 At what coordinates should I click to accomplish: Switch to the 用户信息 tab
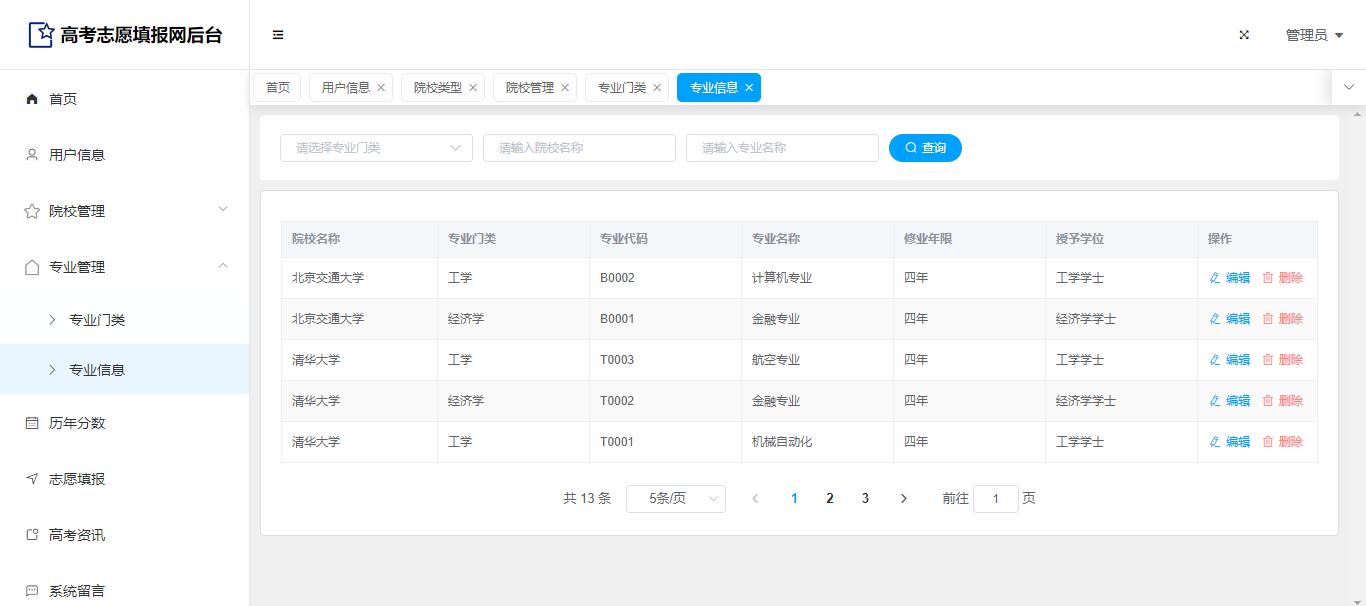click(345, 88)
